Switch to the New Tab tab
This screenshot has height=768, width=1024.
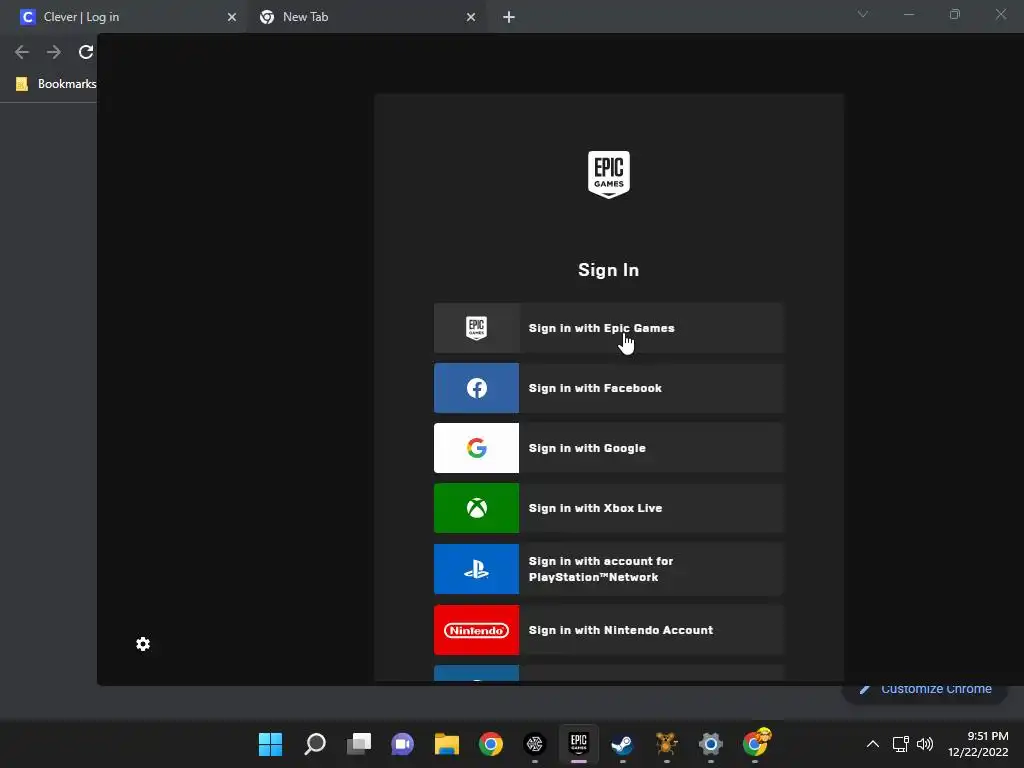[x=366, y=17]
